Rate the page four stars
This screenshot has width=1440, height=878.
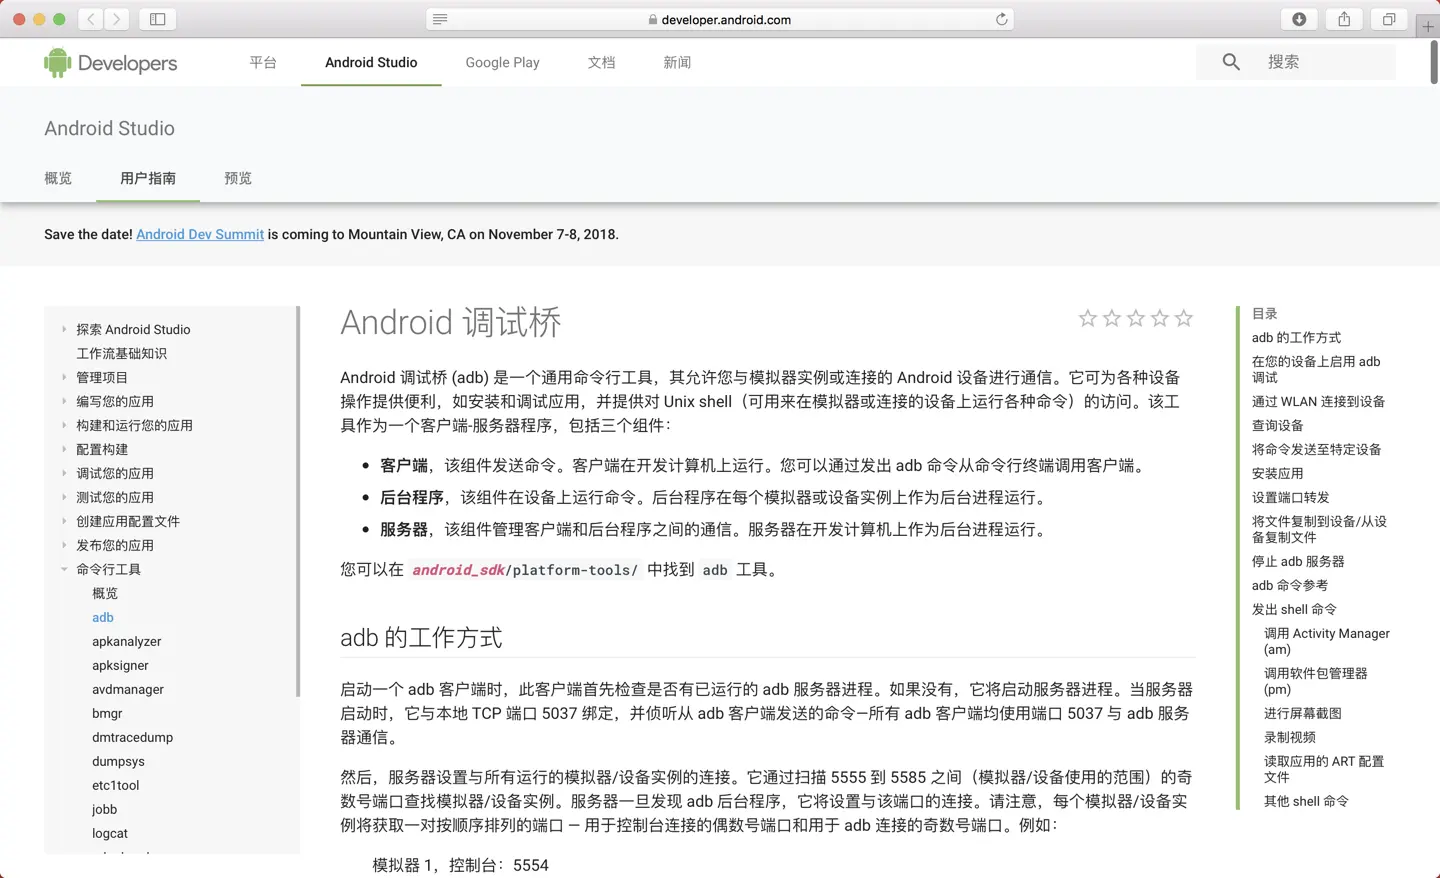tap(1160, 318)
